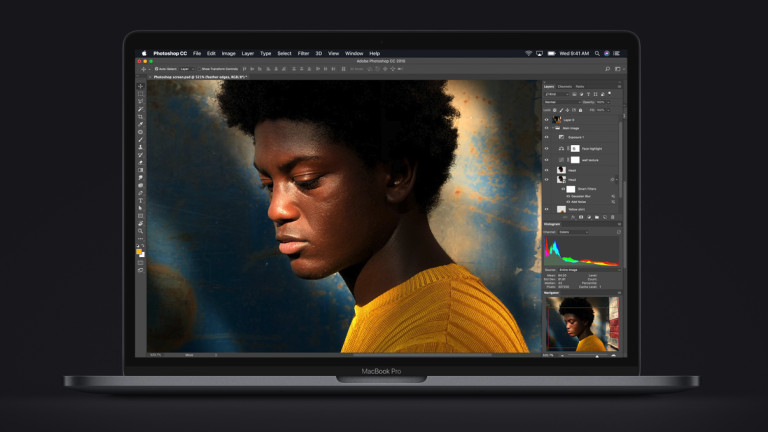Click the Navigator preview thumbnail
Viewport: 768px width, 432px height.
582,324
